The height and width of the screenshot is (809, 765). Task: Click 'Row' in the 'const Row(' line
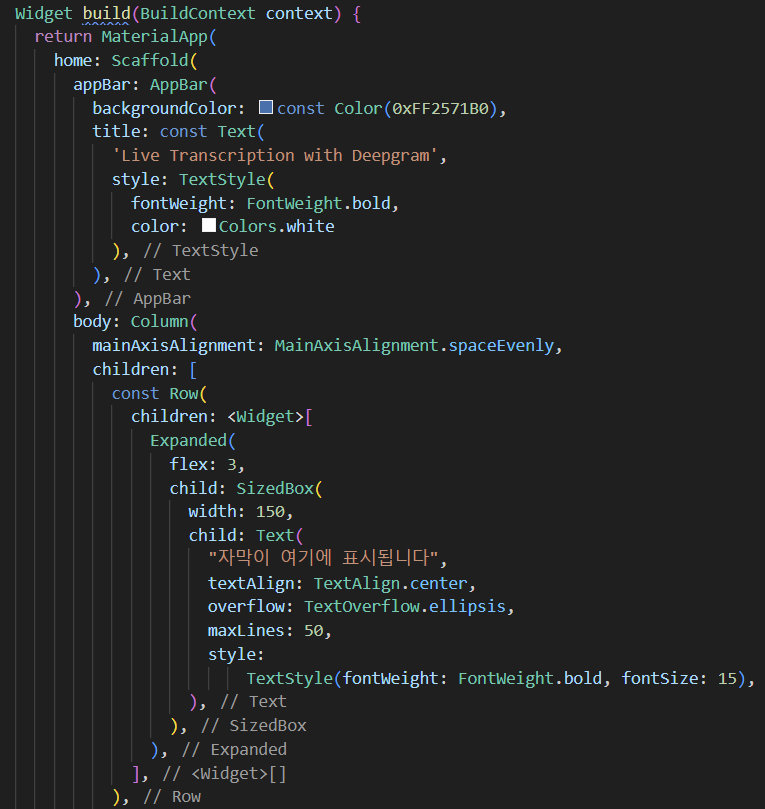184,393
